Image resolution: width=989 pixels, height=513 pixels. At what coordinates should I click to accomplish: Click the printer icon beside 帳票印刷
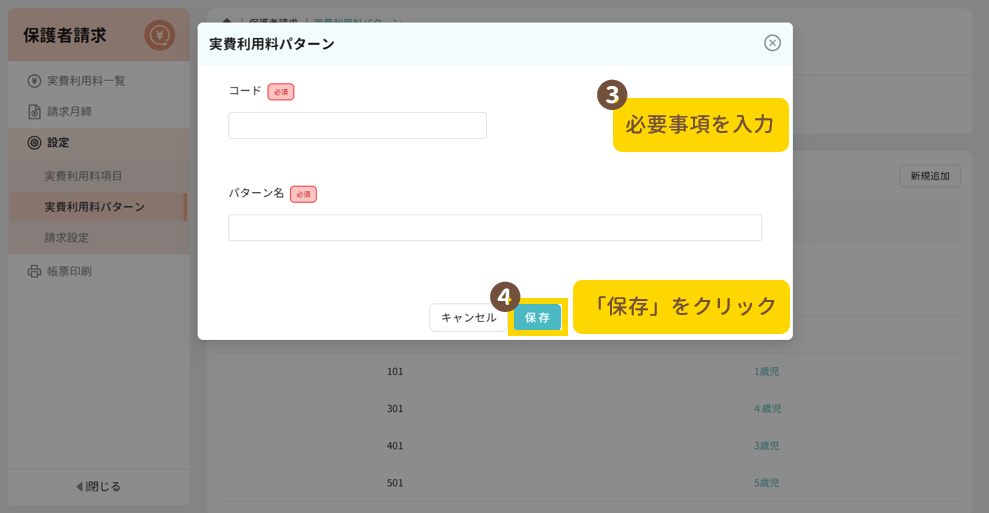[x=34, y=271]
